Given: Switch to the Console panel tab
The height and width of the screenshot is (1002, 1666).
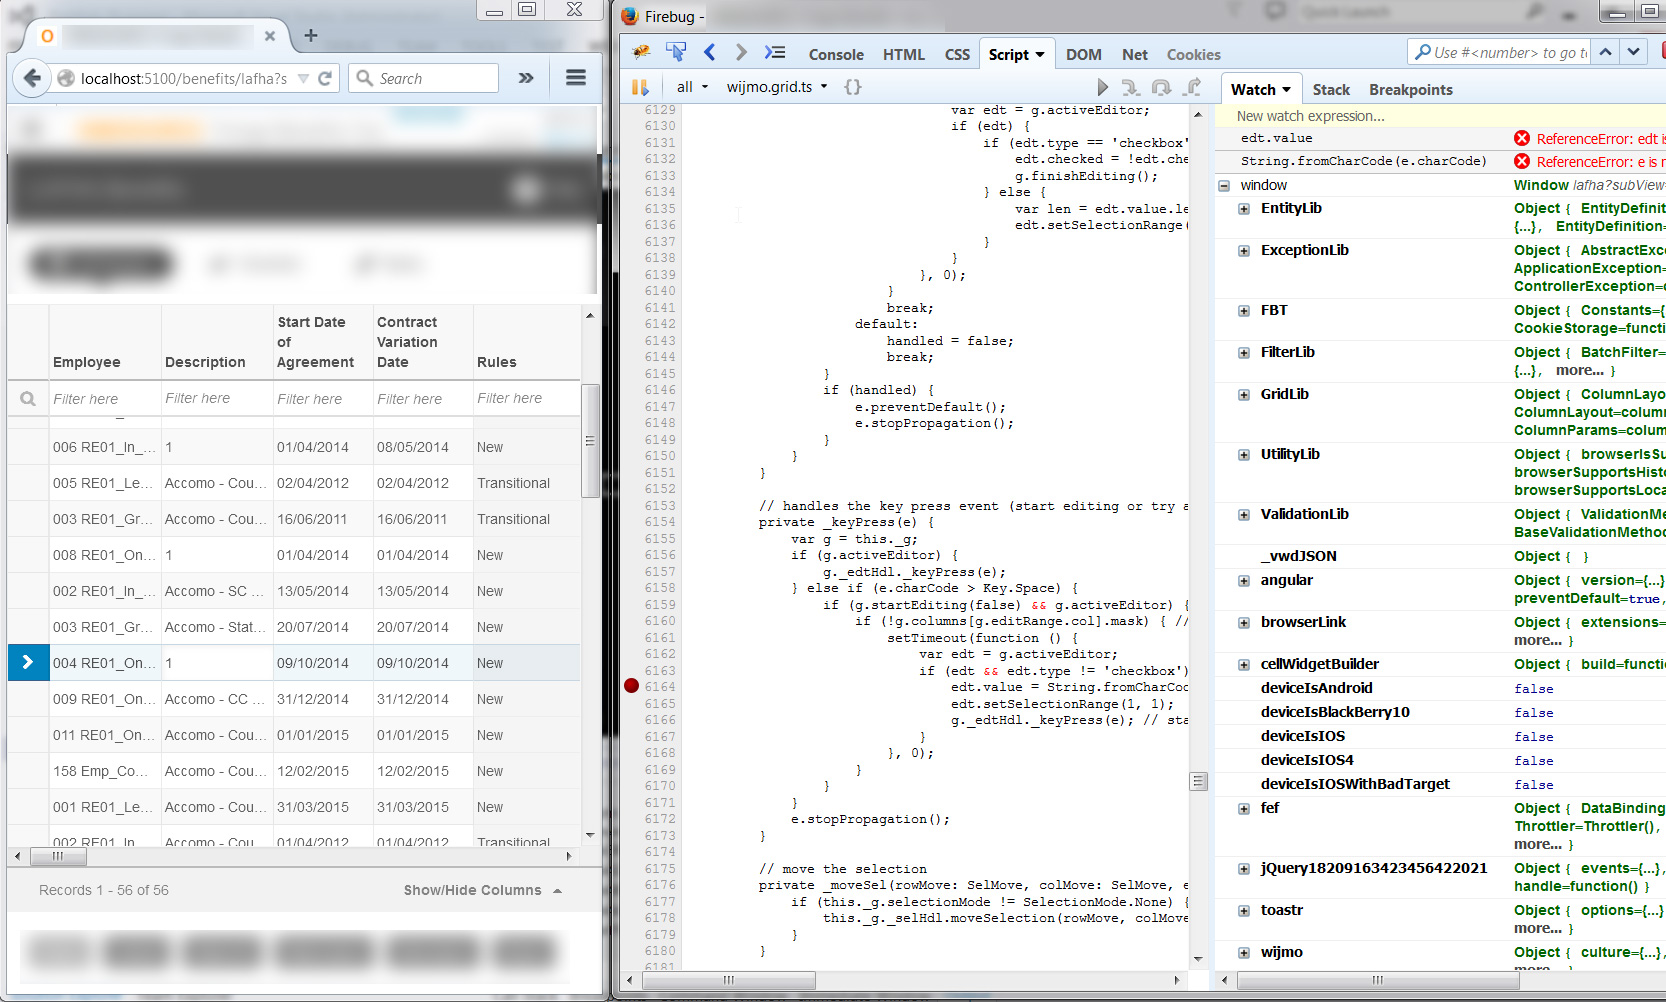Looking at the screenshot, I should pos(836,55).
